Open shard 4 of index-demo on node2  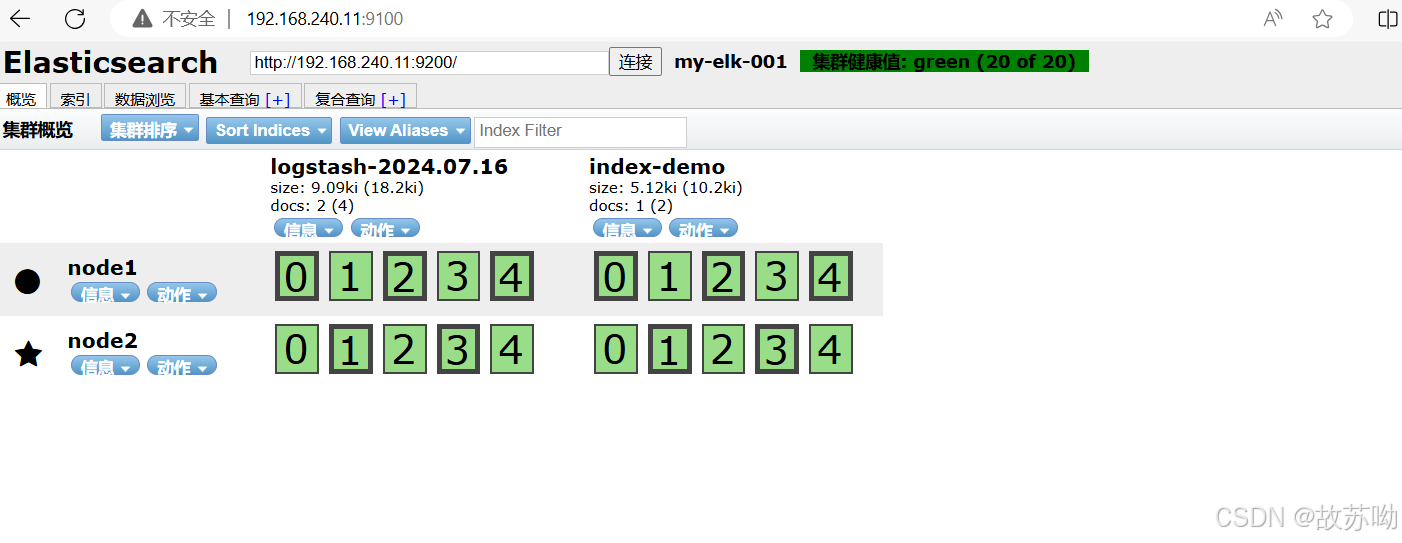click(x=831, y=349)
